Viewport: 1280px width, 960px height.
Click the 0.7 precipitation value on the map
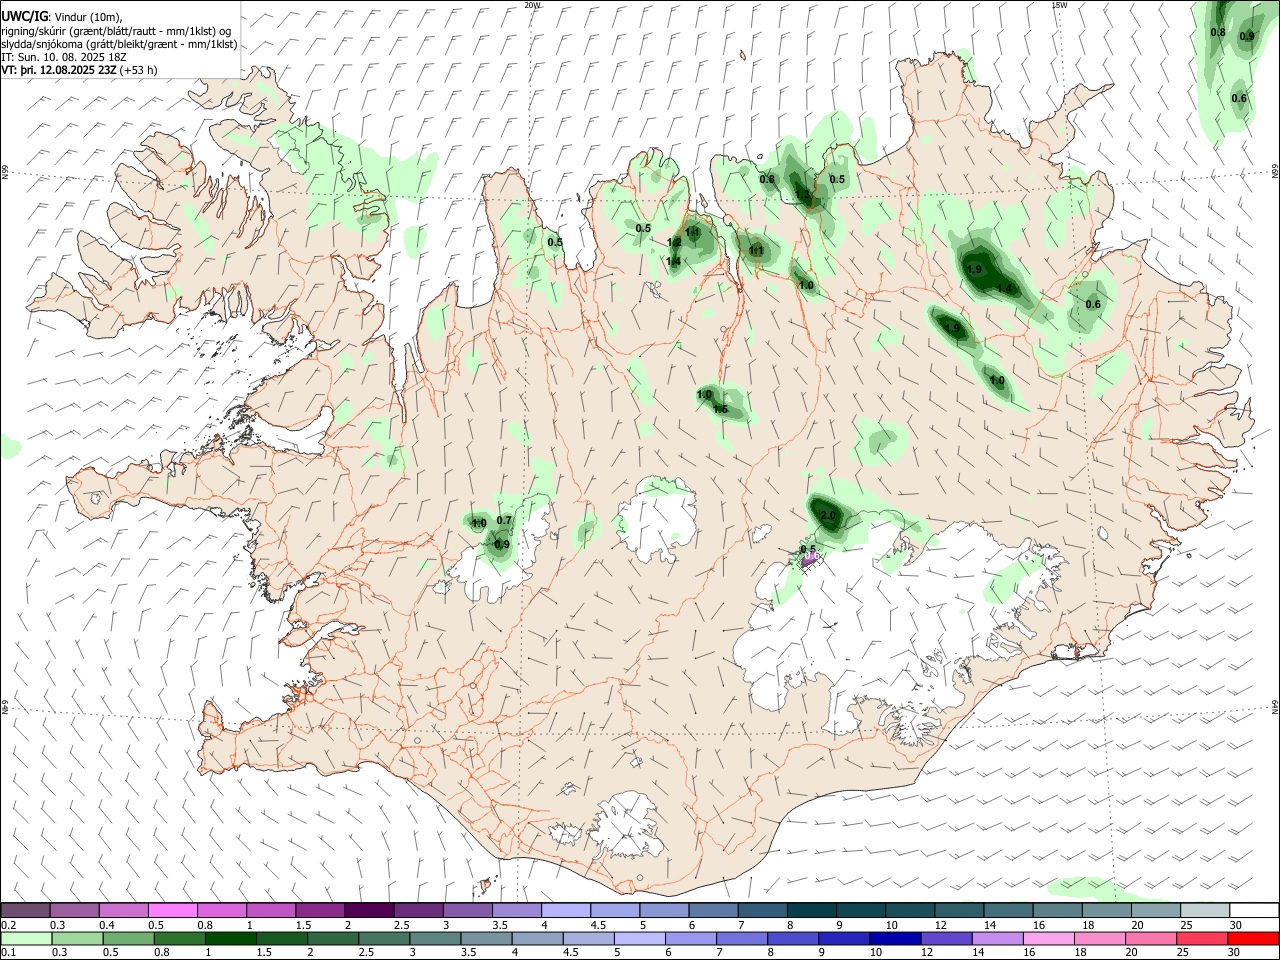(x=504, y=520)
